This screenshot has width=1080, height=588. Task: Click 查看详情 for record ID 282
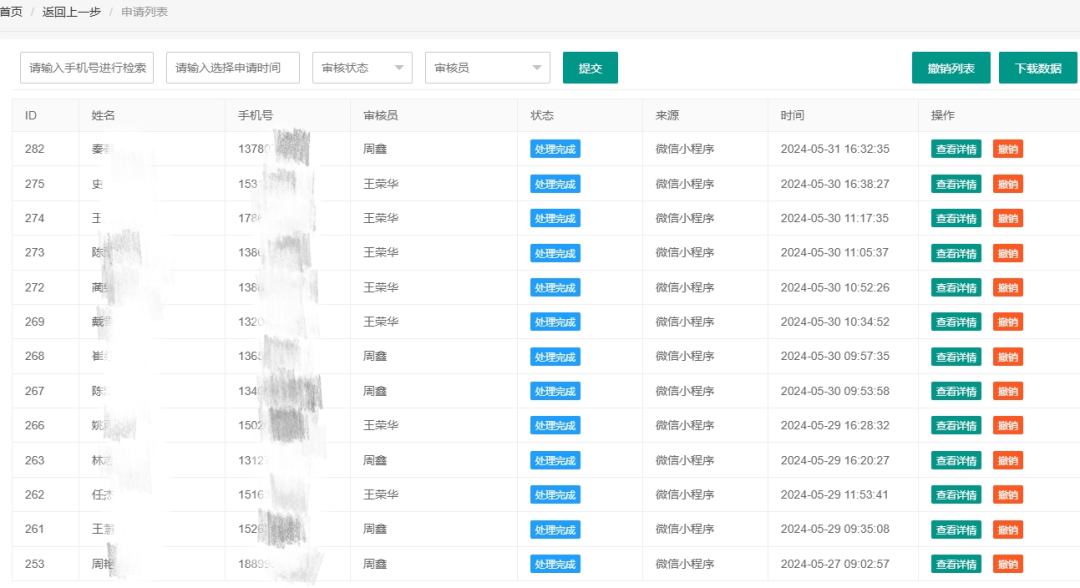coord(955,148)
